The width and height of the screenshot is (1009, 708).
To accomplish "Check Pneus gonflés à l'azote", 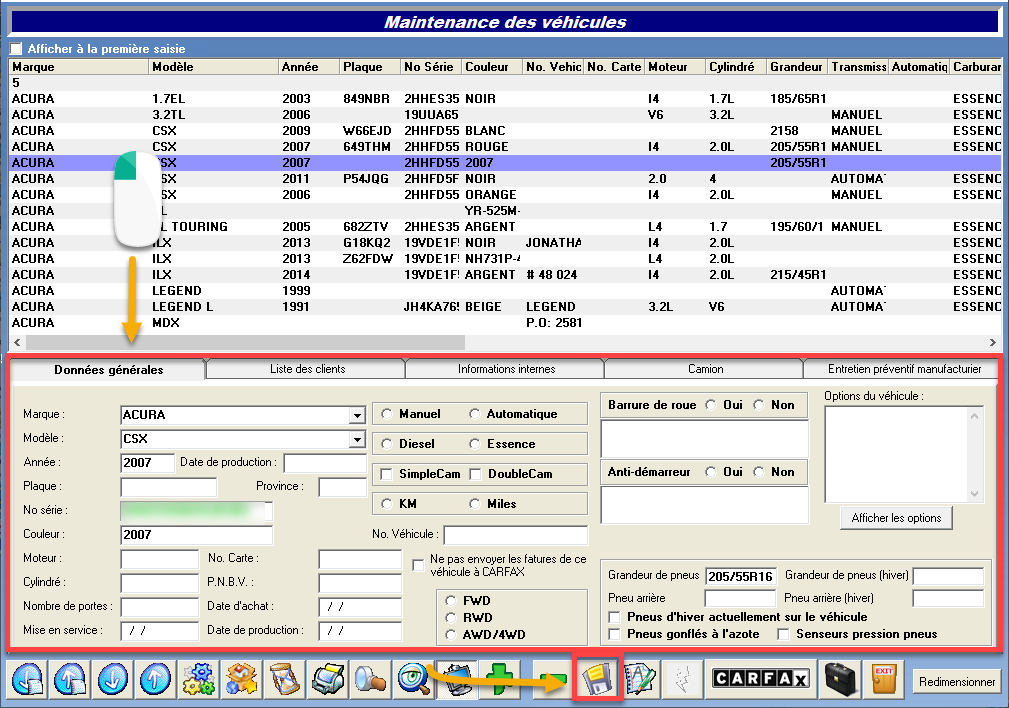I will coord(615,635).
